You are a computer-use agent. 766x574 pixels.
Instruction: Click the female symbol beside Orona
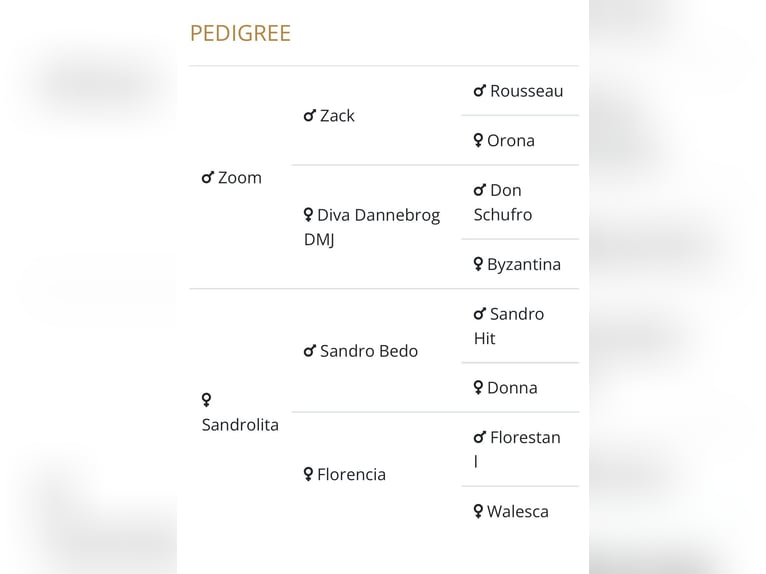(x=478, y=140)
